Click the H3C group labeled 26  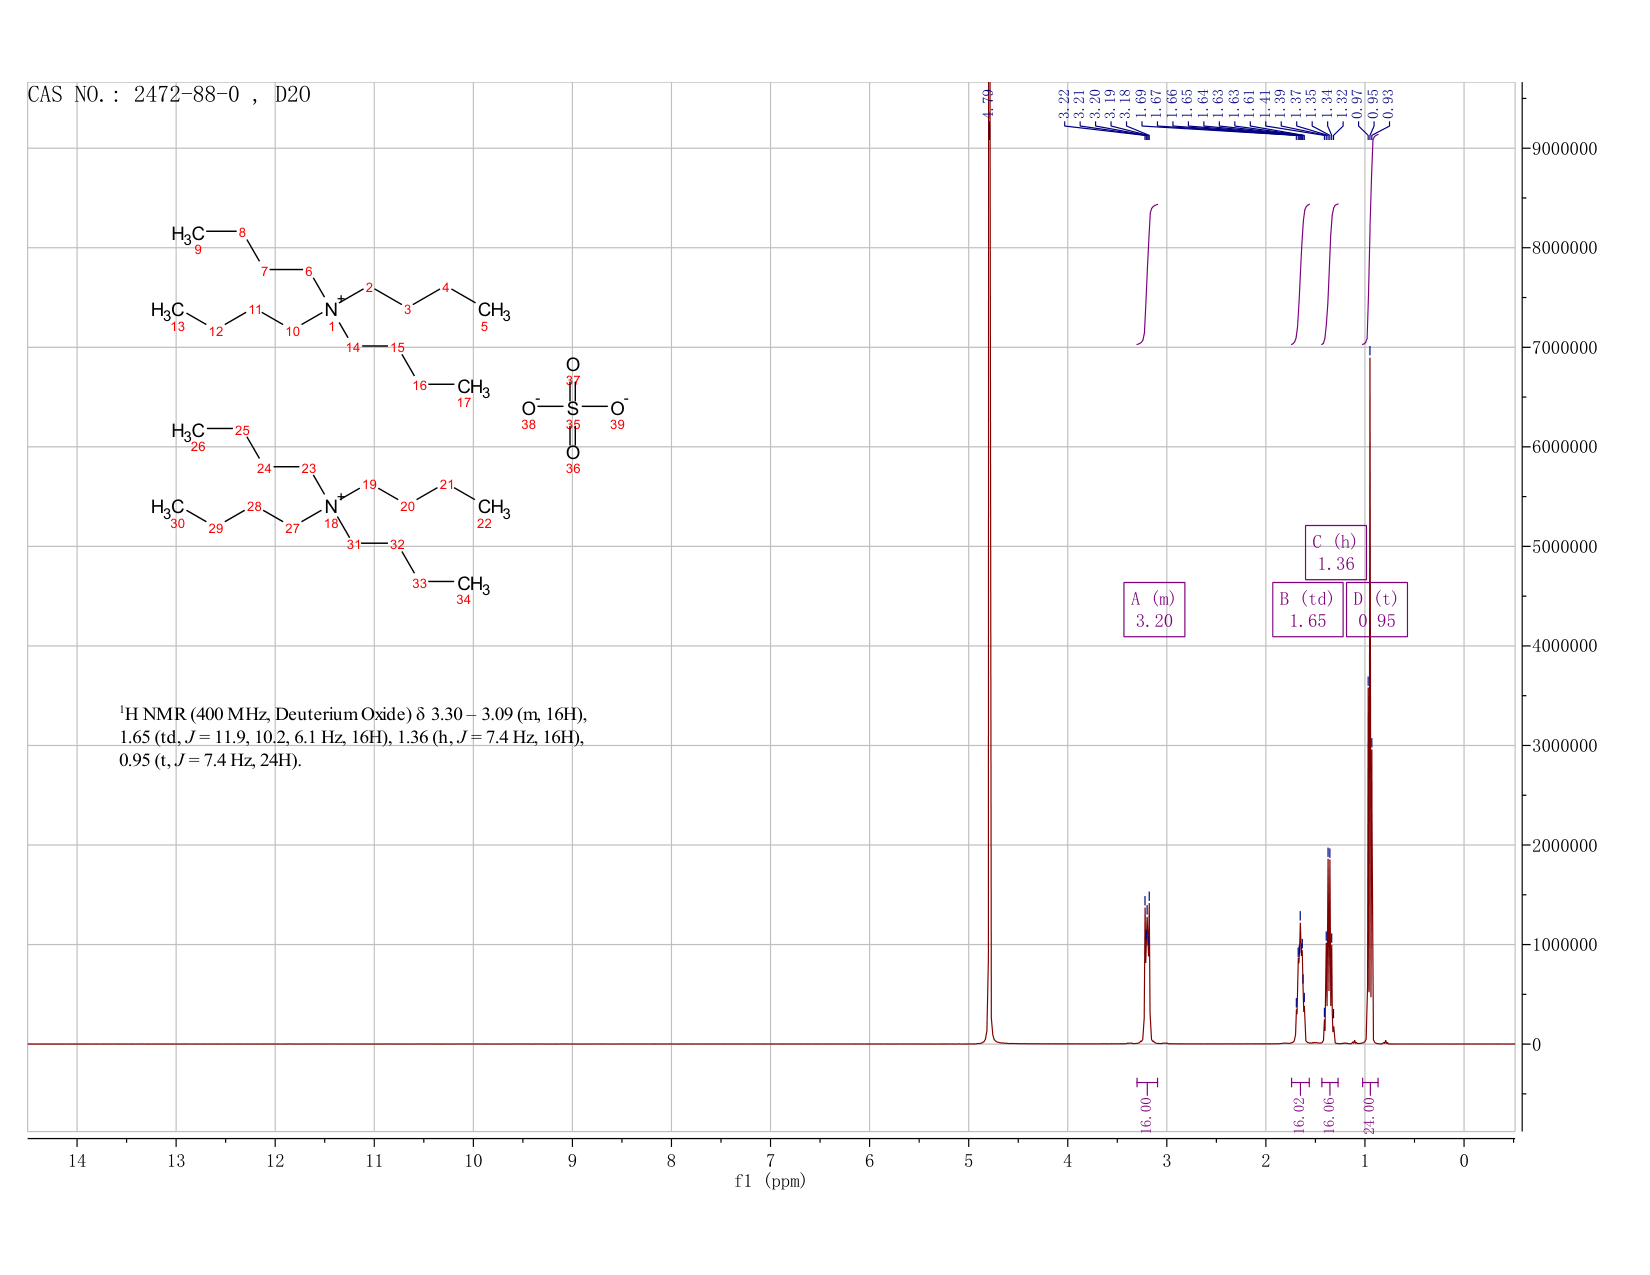coord(188,432)
